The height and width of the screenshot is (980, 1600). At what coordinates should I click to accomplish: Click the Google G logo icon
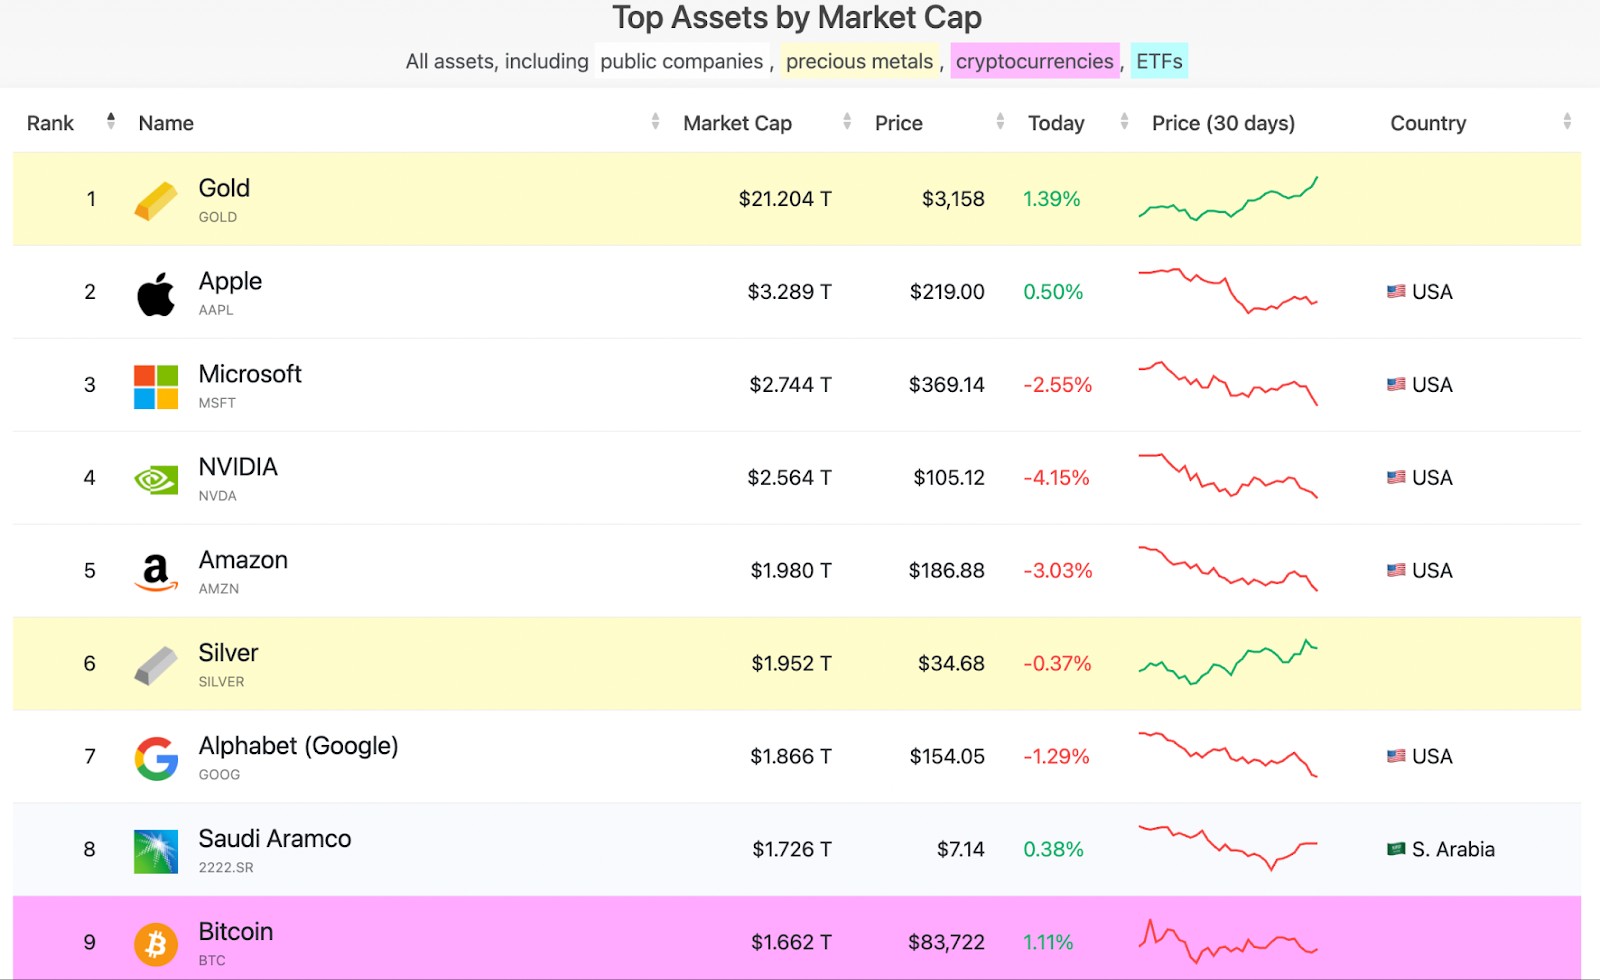point(156,758)
